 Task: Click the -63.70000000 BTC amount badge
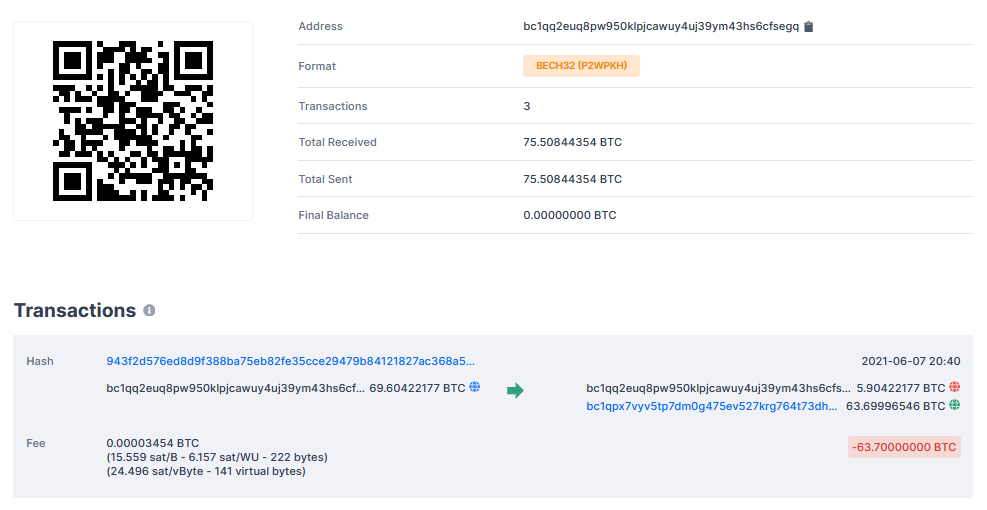coord(904,447)
